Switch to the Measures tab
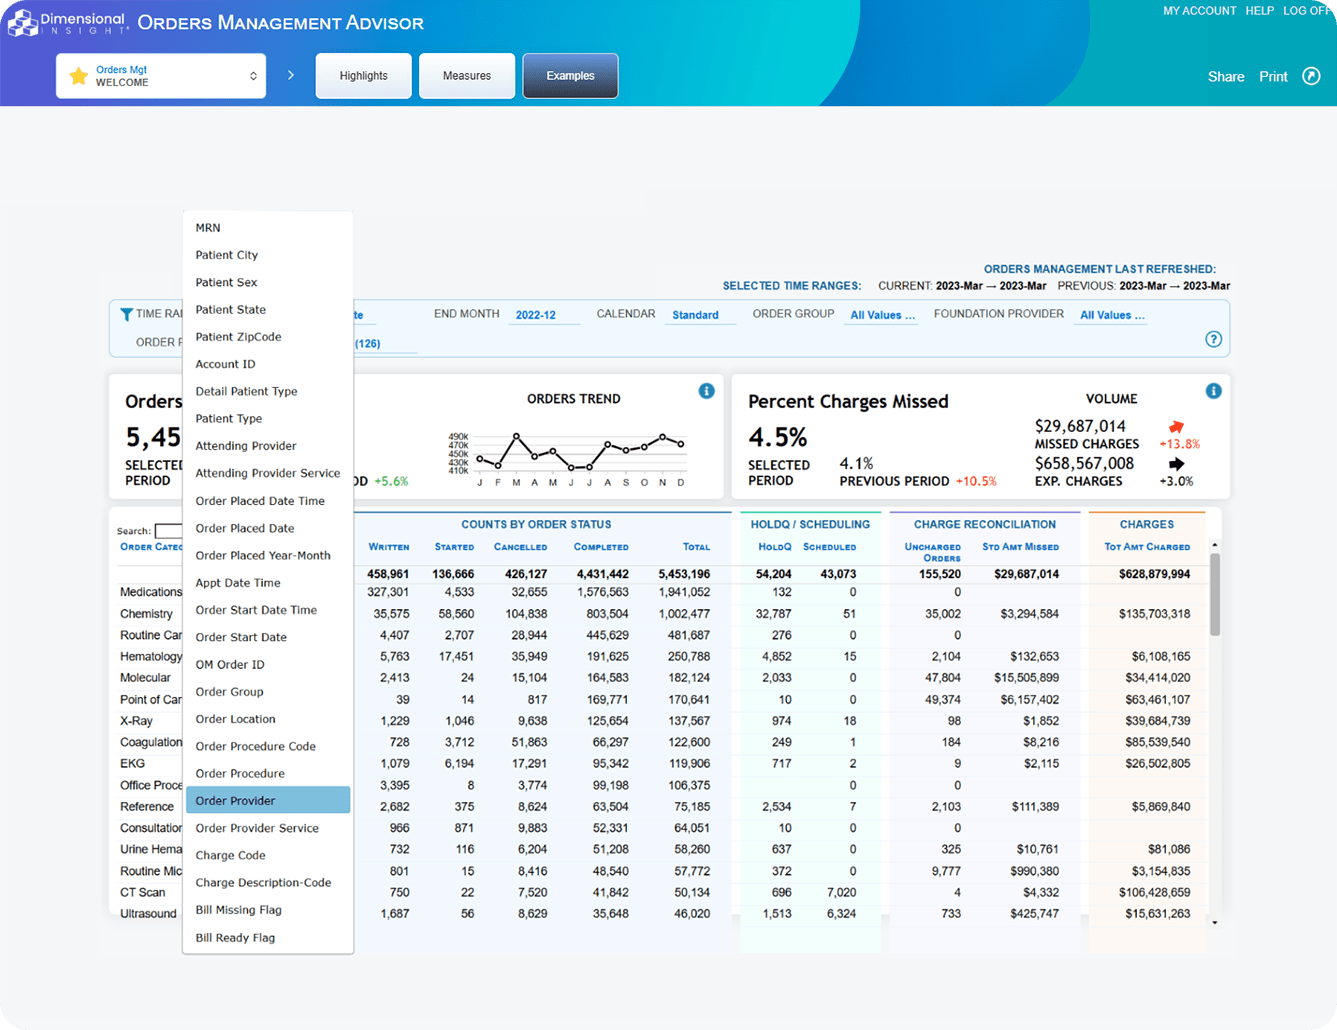1337x1030 pixels. click(466, 76)
